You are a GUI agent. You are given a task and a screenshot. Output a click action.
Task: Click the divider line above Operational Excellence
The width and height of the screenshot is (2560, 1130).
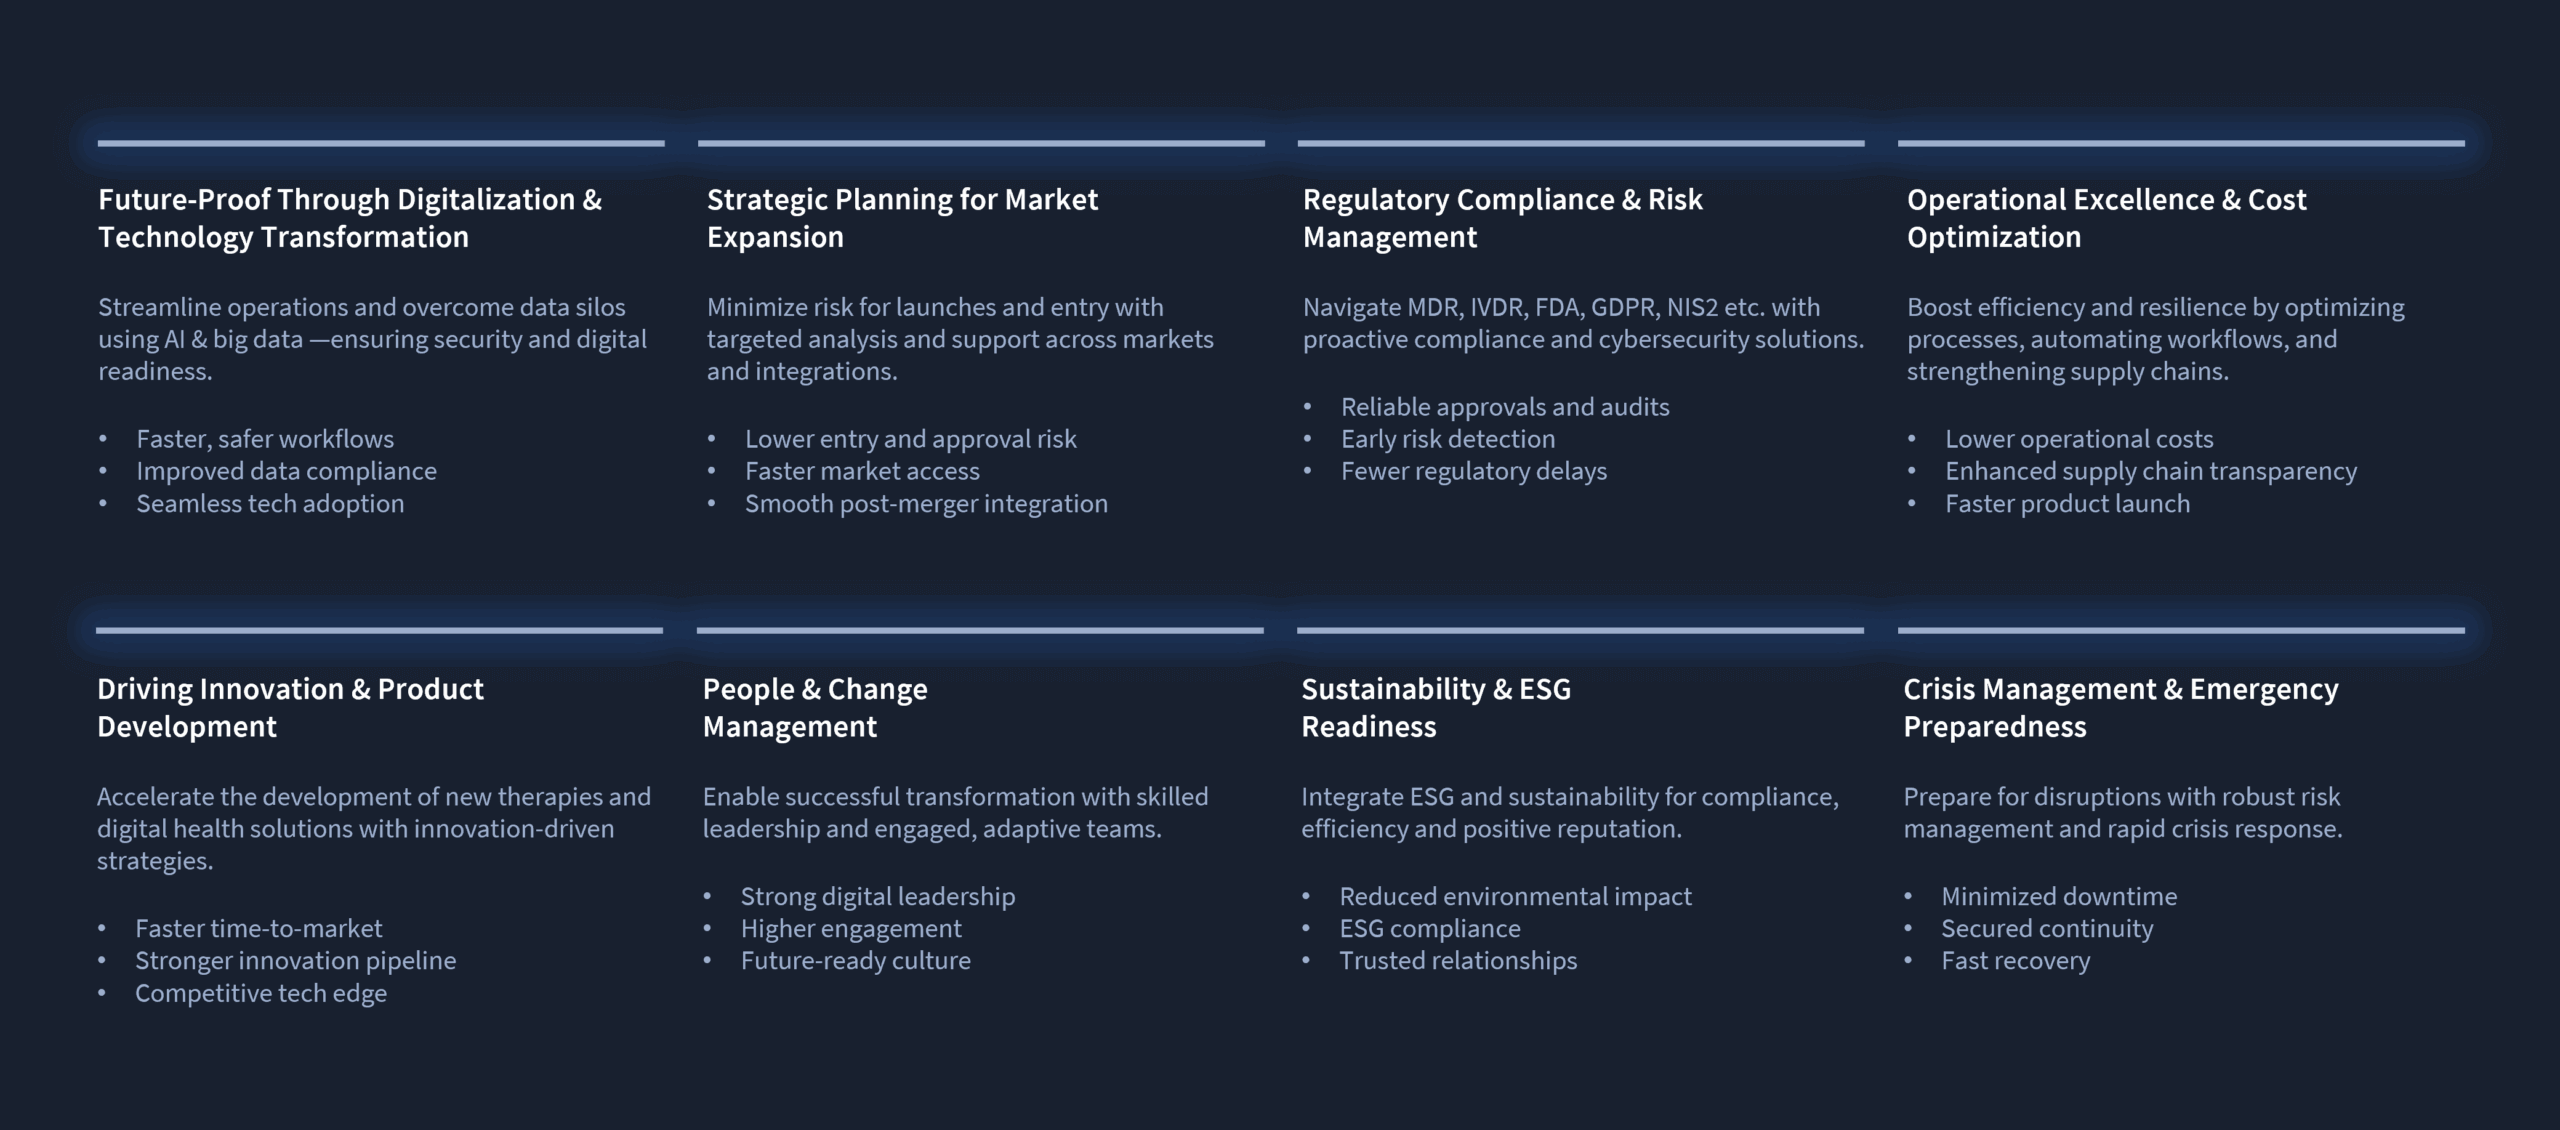[2180, 143]
